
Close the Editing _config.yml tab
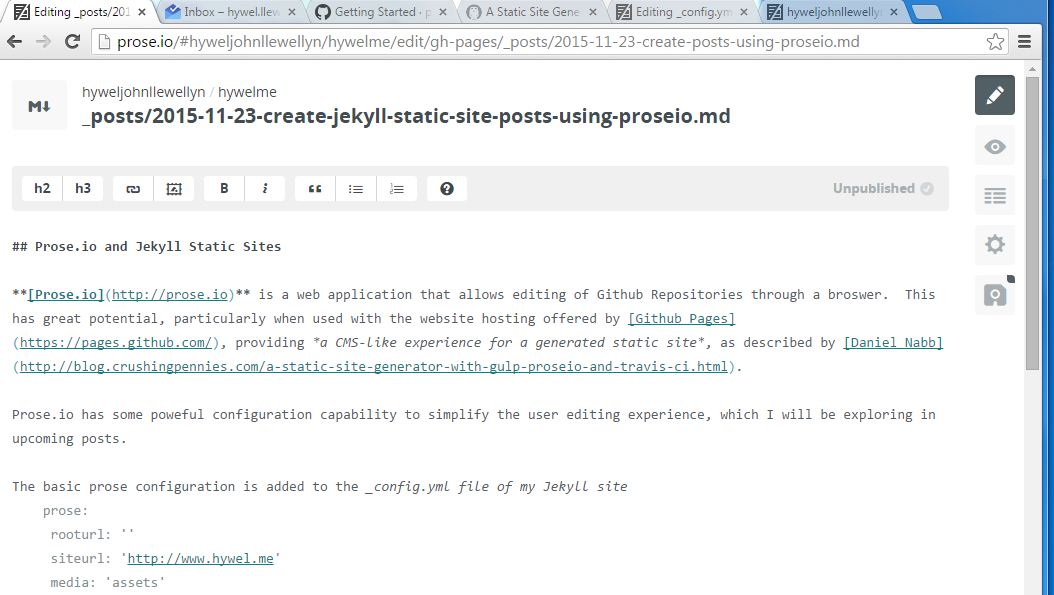coord(743,12)
